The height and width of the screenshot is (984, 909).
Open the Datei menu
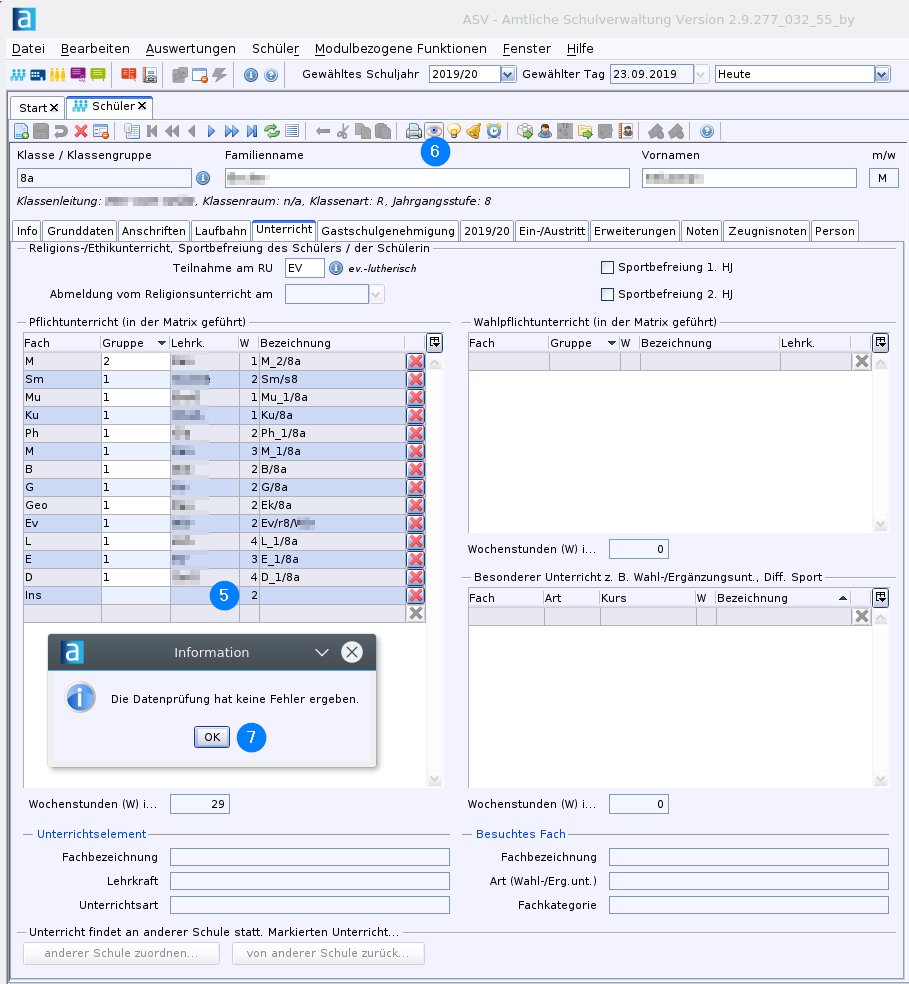click(28, 49)
